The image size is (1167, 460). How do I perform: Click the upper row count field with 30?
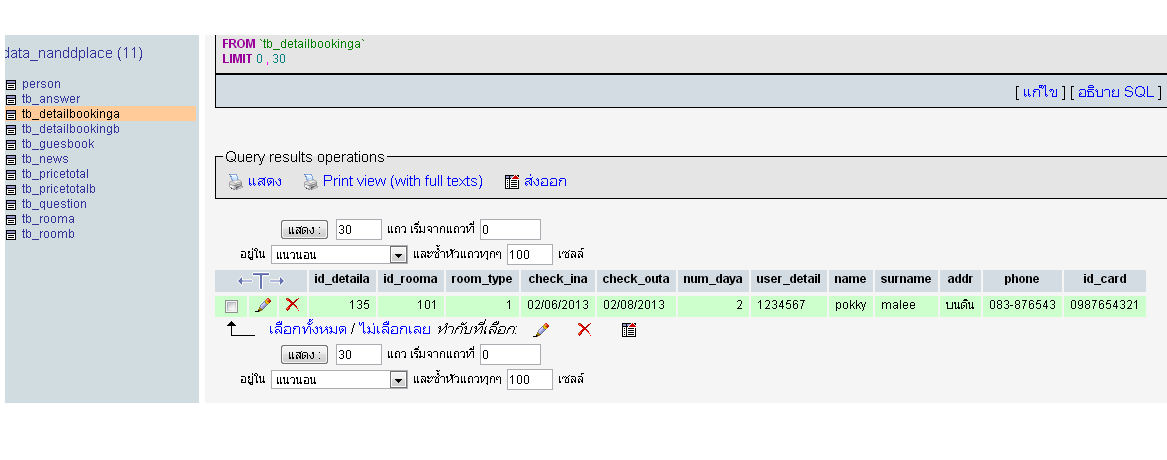(359, 230)
